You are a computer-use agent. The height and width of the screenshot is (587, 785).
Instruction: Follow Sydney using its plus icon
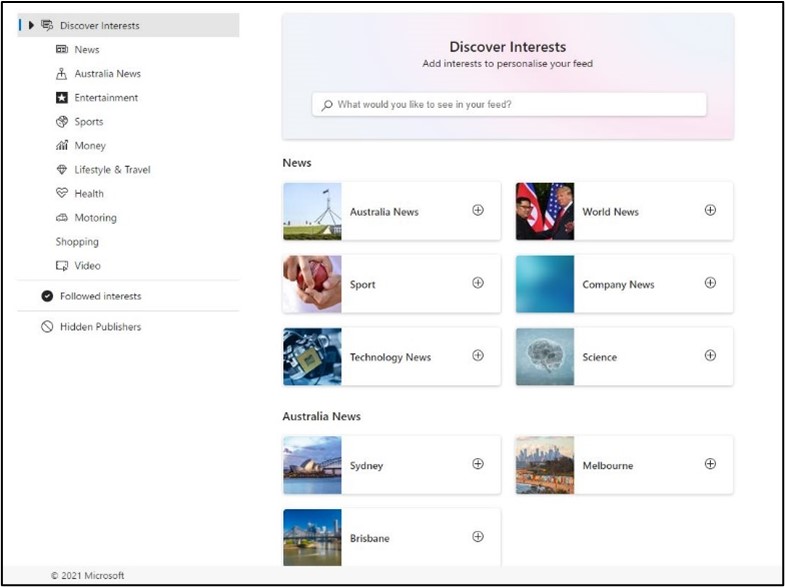[x=478, y=464]
